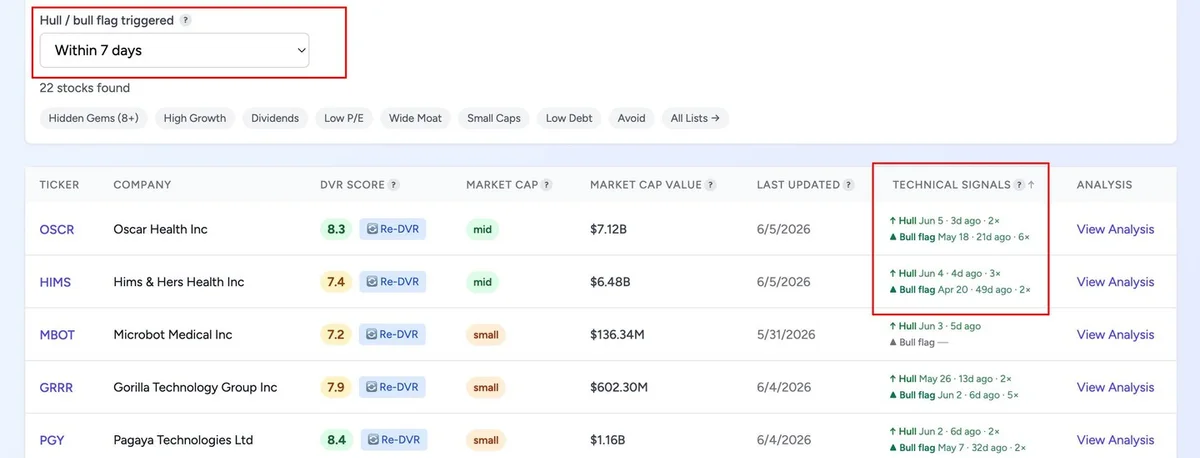
Task: Click 'mid' market cap tag for OSCR
Action: 482,229
